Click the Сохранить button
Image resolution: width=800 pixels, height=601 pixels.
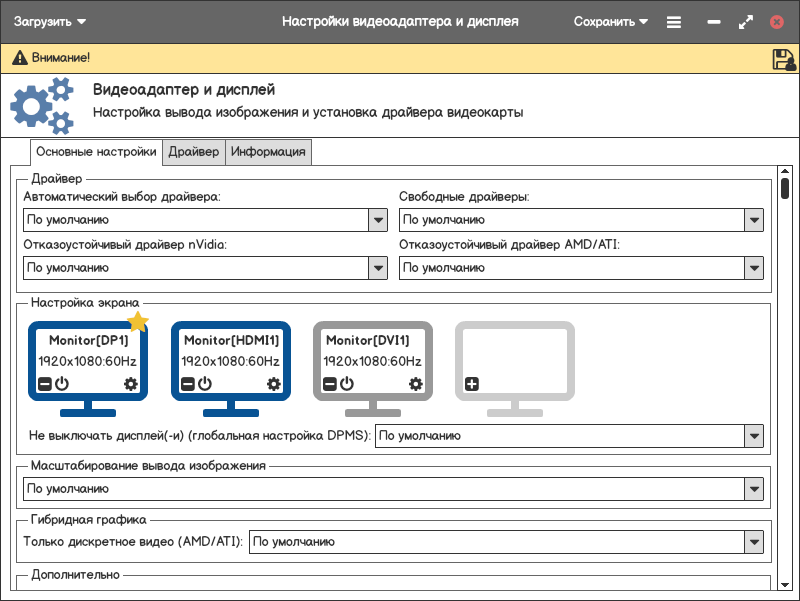(611, 21)
